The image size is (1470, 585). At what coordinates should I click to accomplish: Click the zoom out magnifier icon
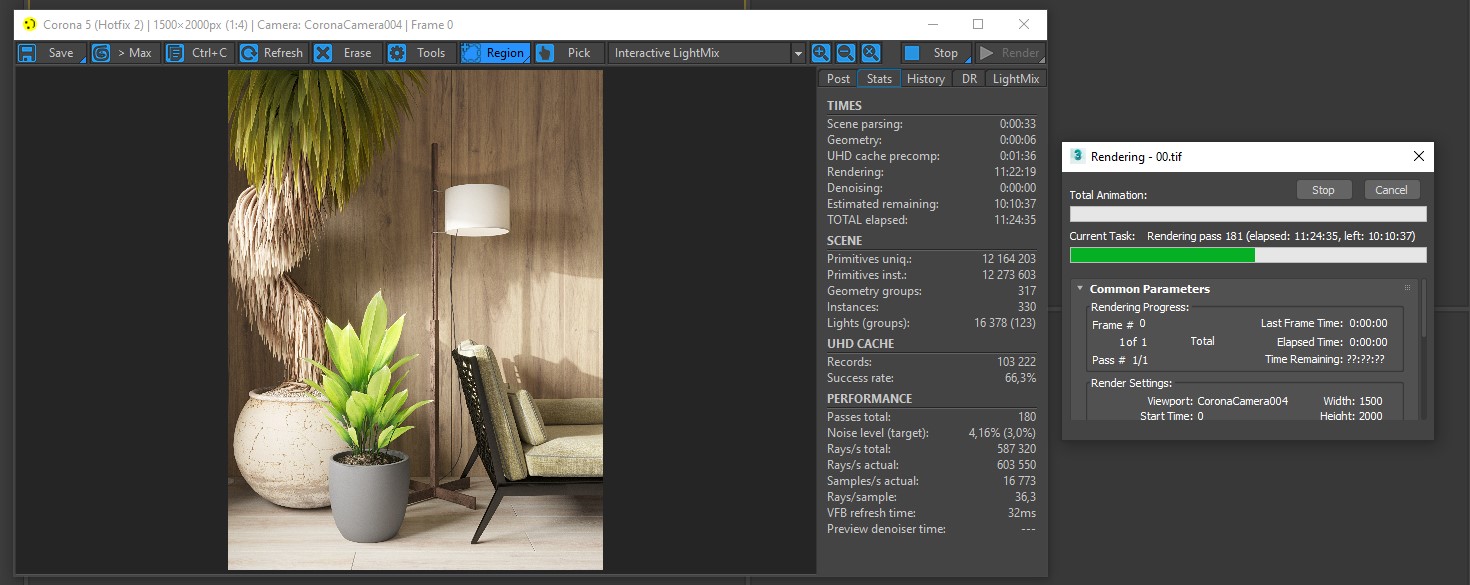(x=846, y=53)
